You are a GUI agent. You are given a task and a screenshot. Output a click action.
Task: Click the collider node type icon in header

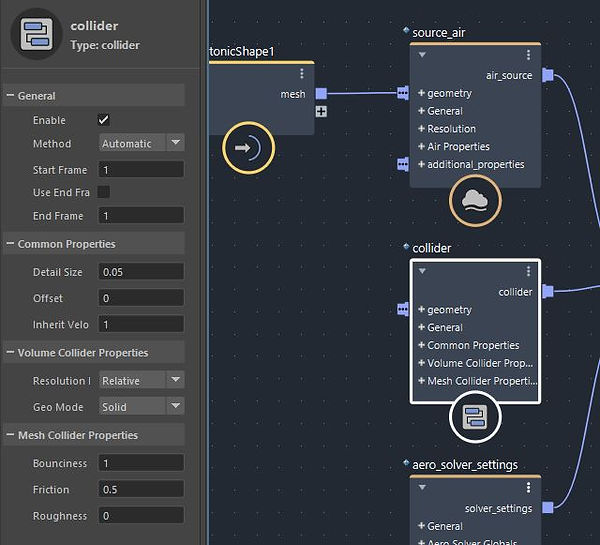(x=36, y=34)
